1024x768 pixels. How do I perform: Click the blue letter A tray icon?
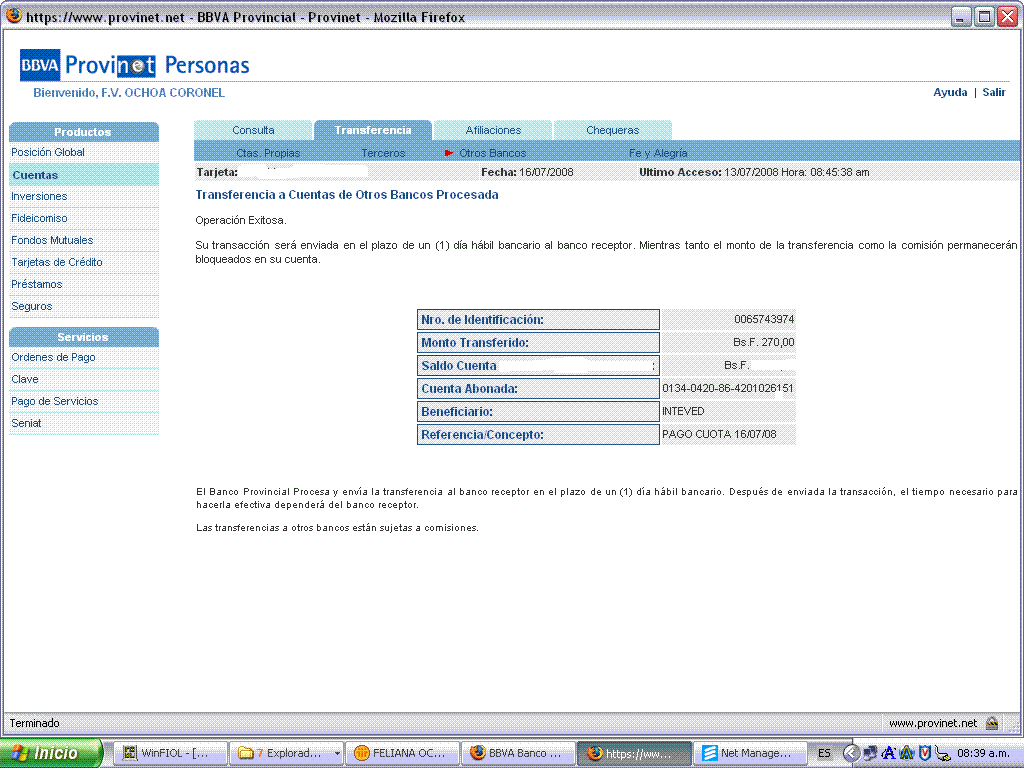pos(888,753)
